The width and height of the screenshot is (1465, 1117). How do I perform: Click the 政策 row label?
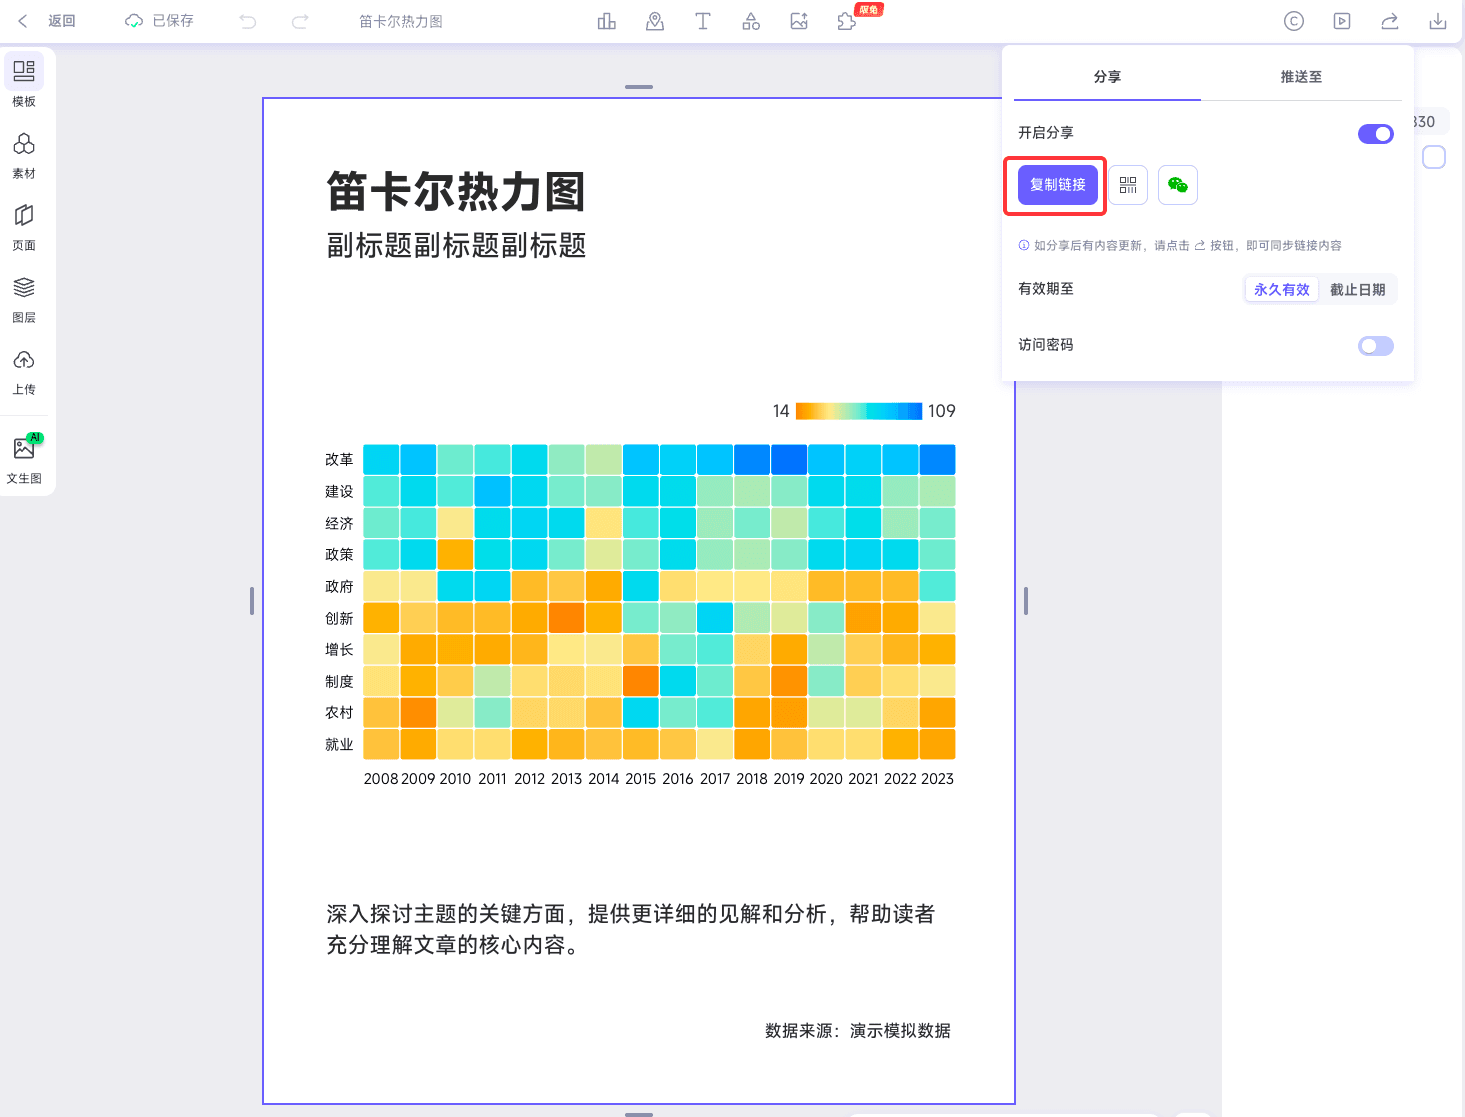point(339,555)
